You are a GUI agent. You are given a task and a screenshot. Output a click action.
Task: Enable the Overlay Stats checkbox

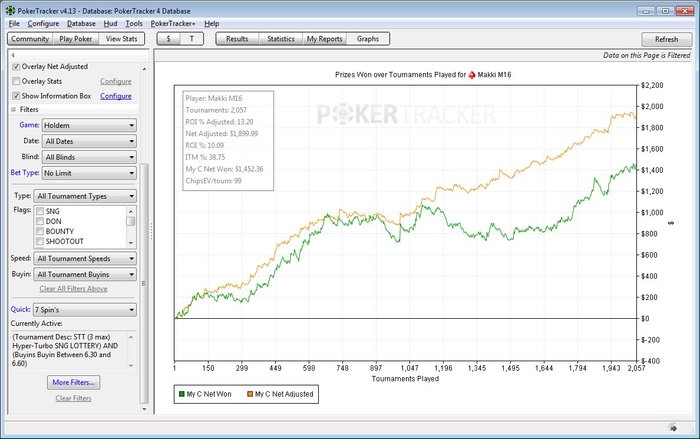coord(16,81)
